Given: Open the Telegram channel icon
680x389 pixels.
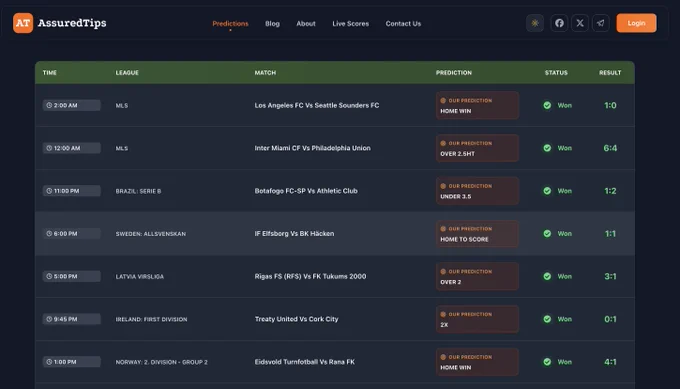Looking at the screenshot, I should click(601, 23).
